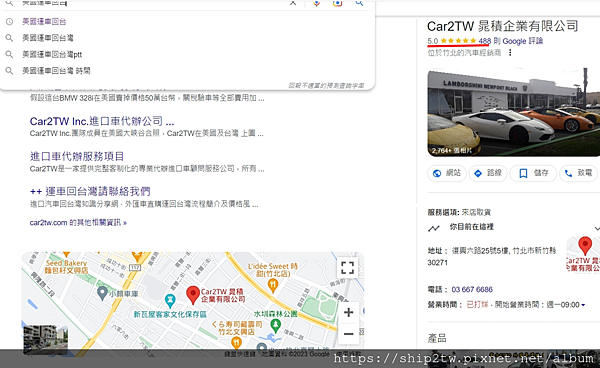The height and width of the screenshot is (368, 600).
Task: Expand 你目前在這裡 section chevron
Action: (597, 228)
